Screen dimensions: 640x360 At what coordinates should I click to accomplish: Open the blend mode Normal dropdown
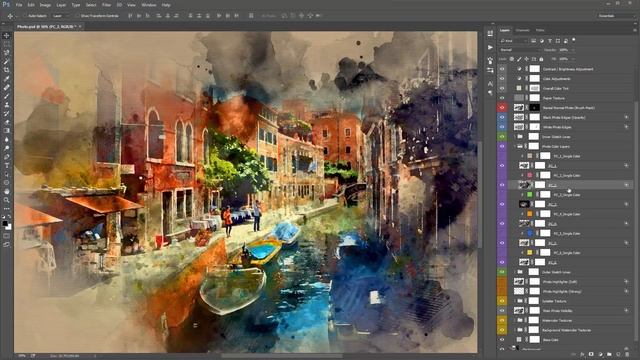click(x=520, y=50)
